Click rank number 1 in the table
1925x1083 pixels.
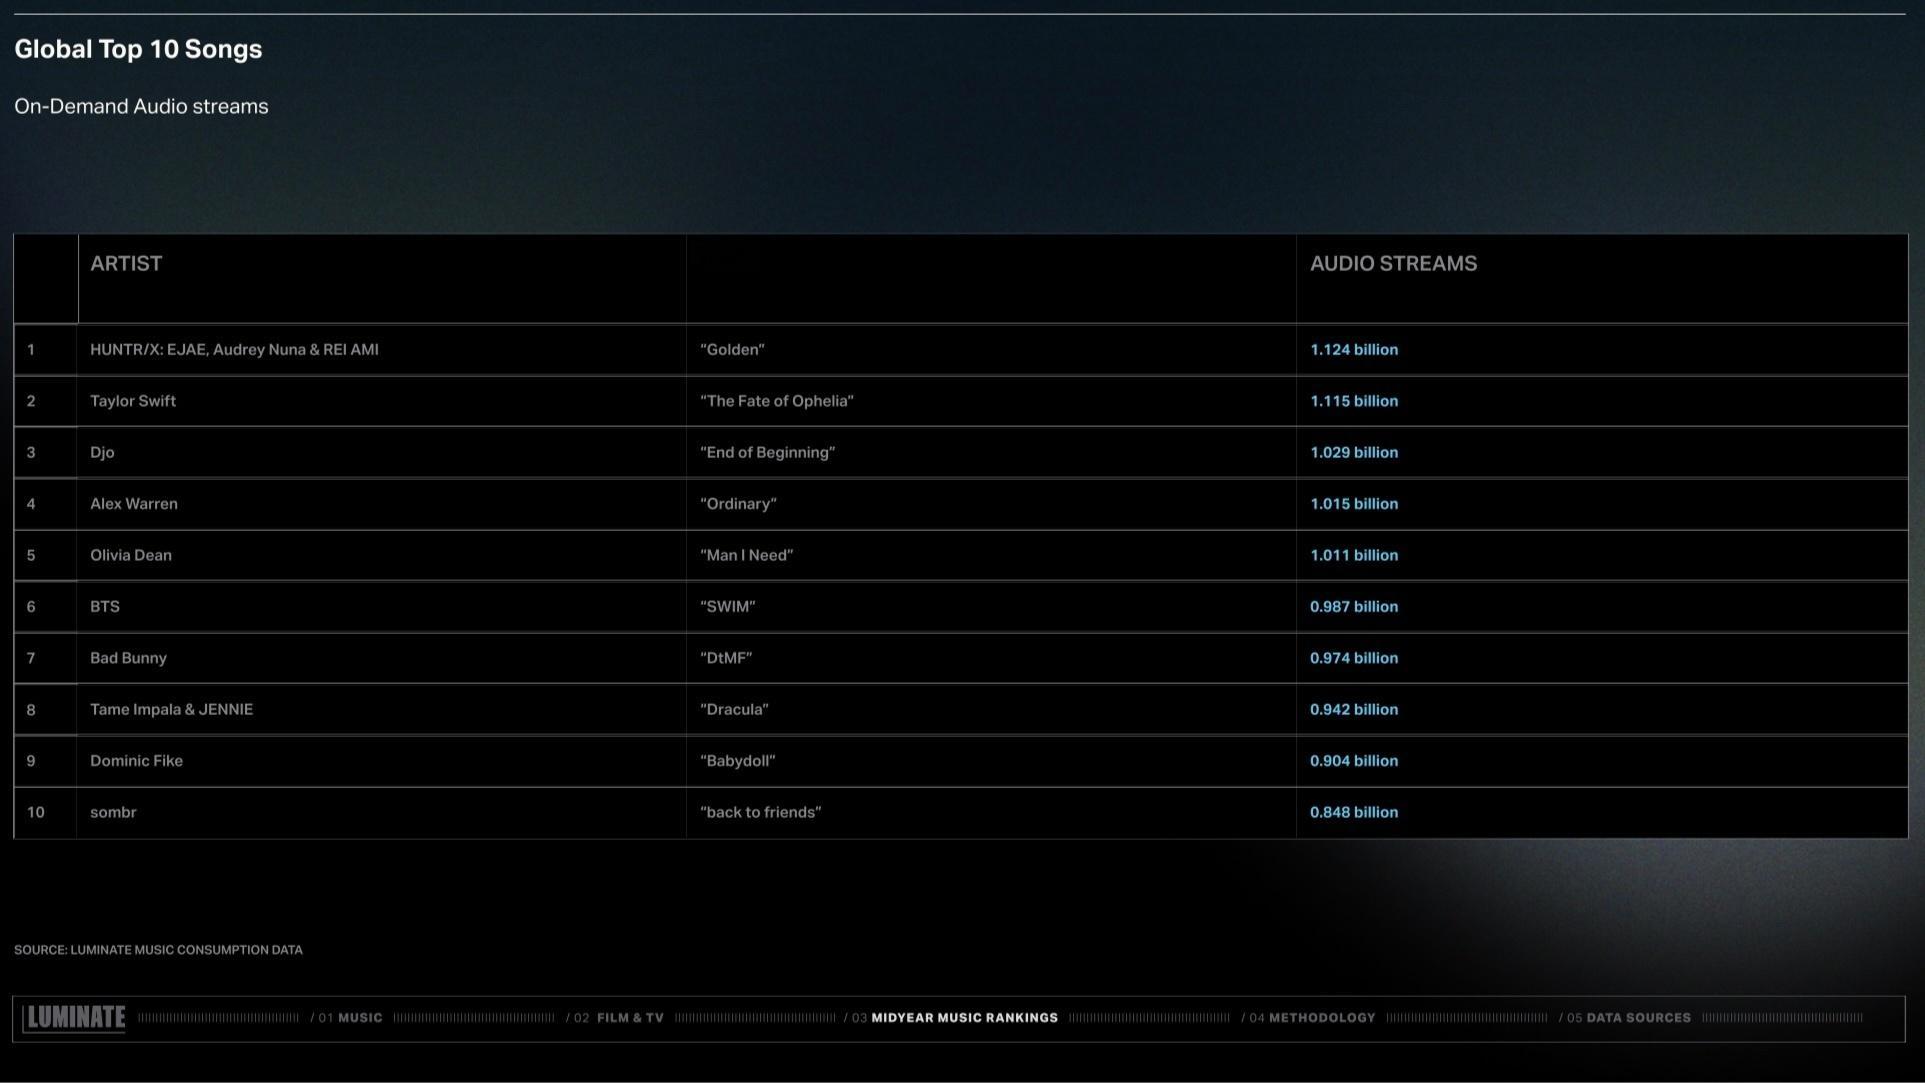(31, 350)
